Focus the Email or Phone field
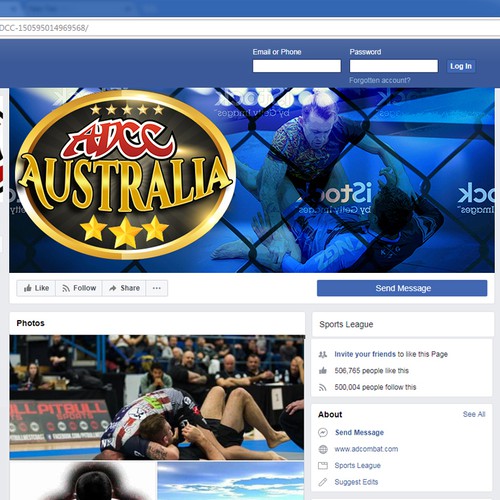 click(297, 66)
